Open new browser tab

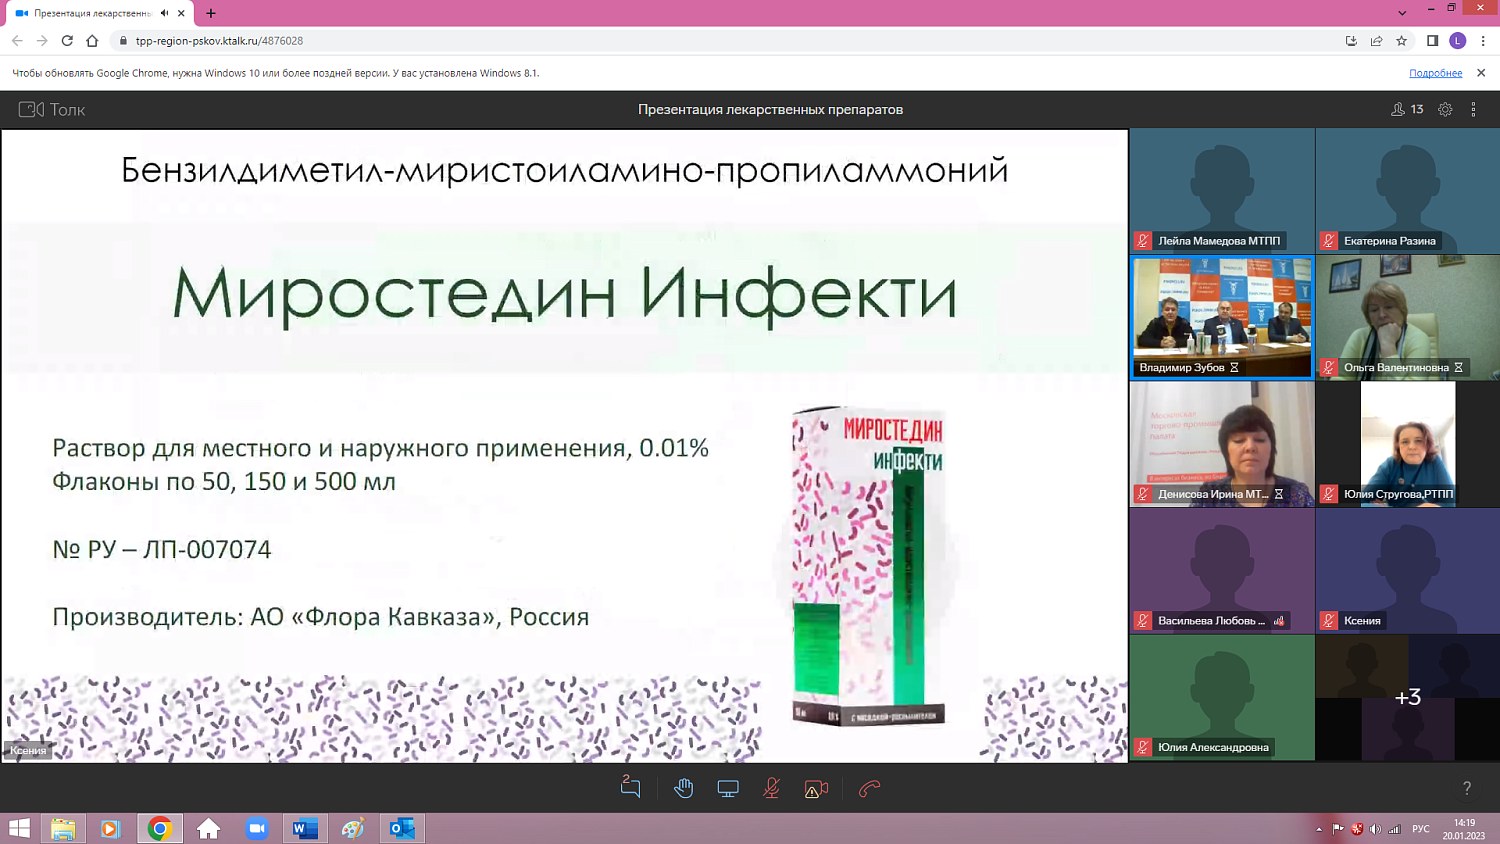[x=211, y=13]
